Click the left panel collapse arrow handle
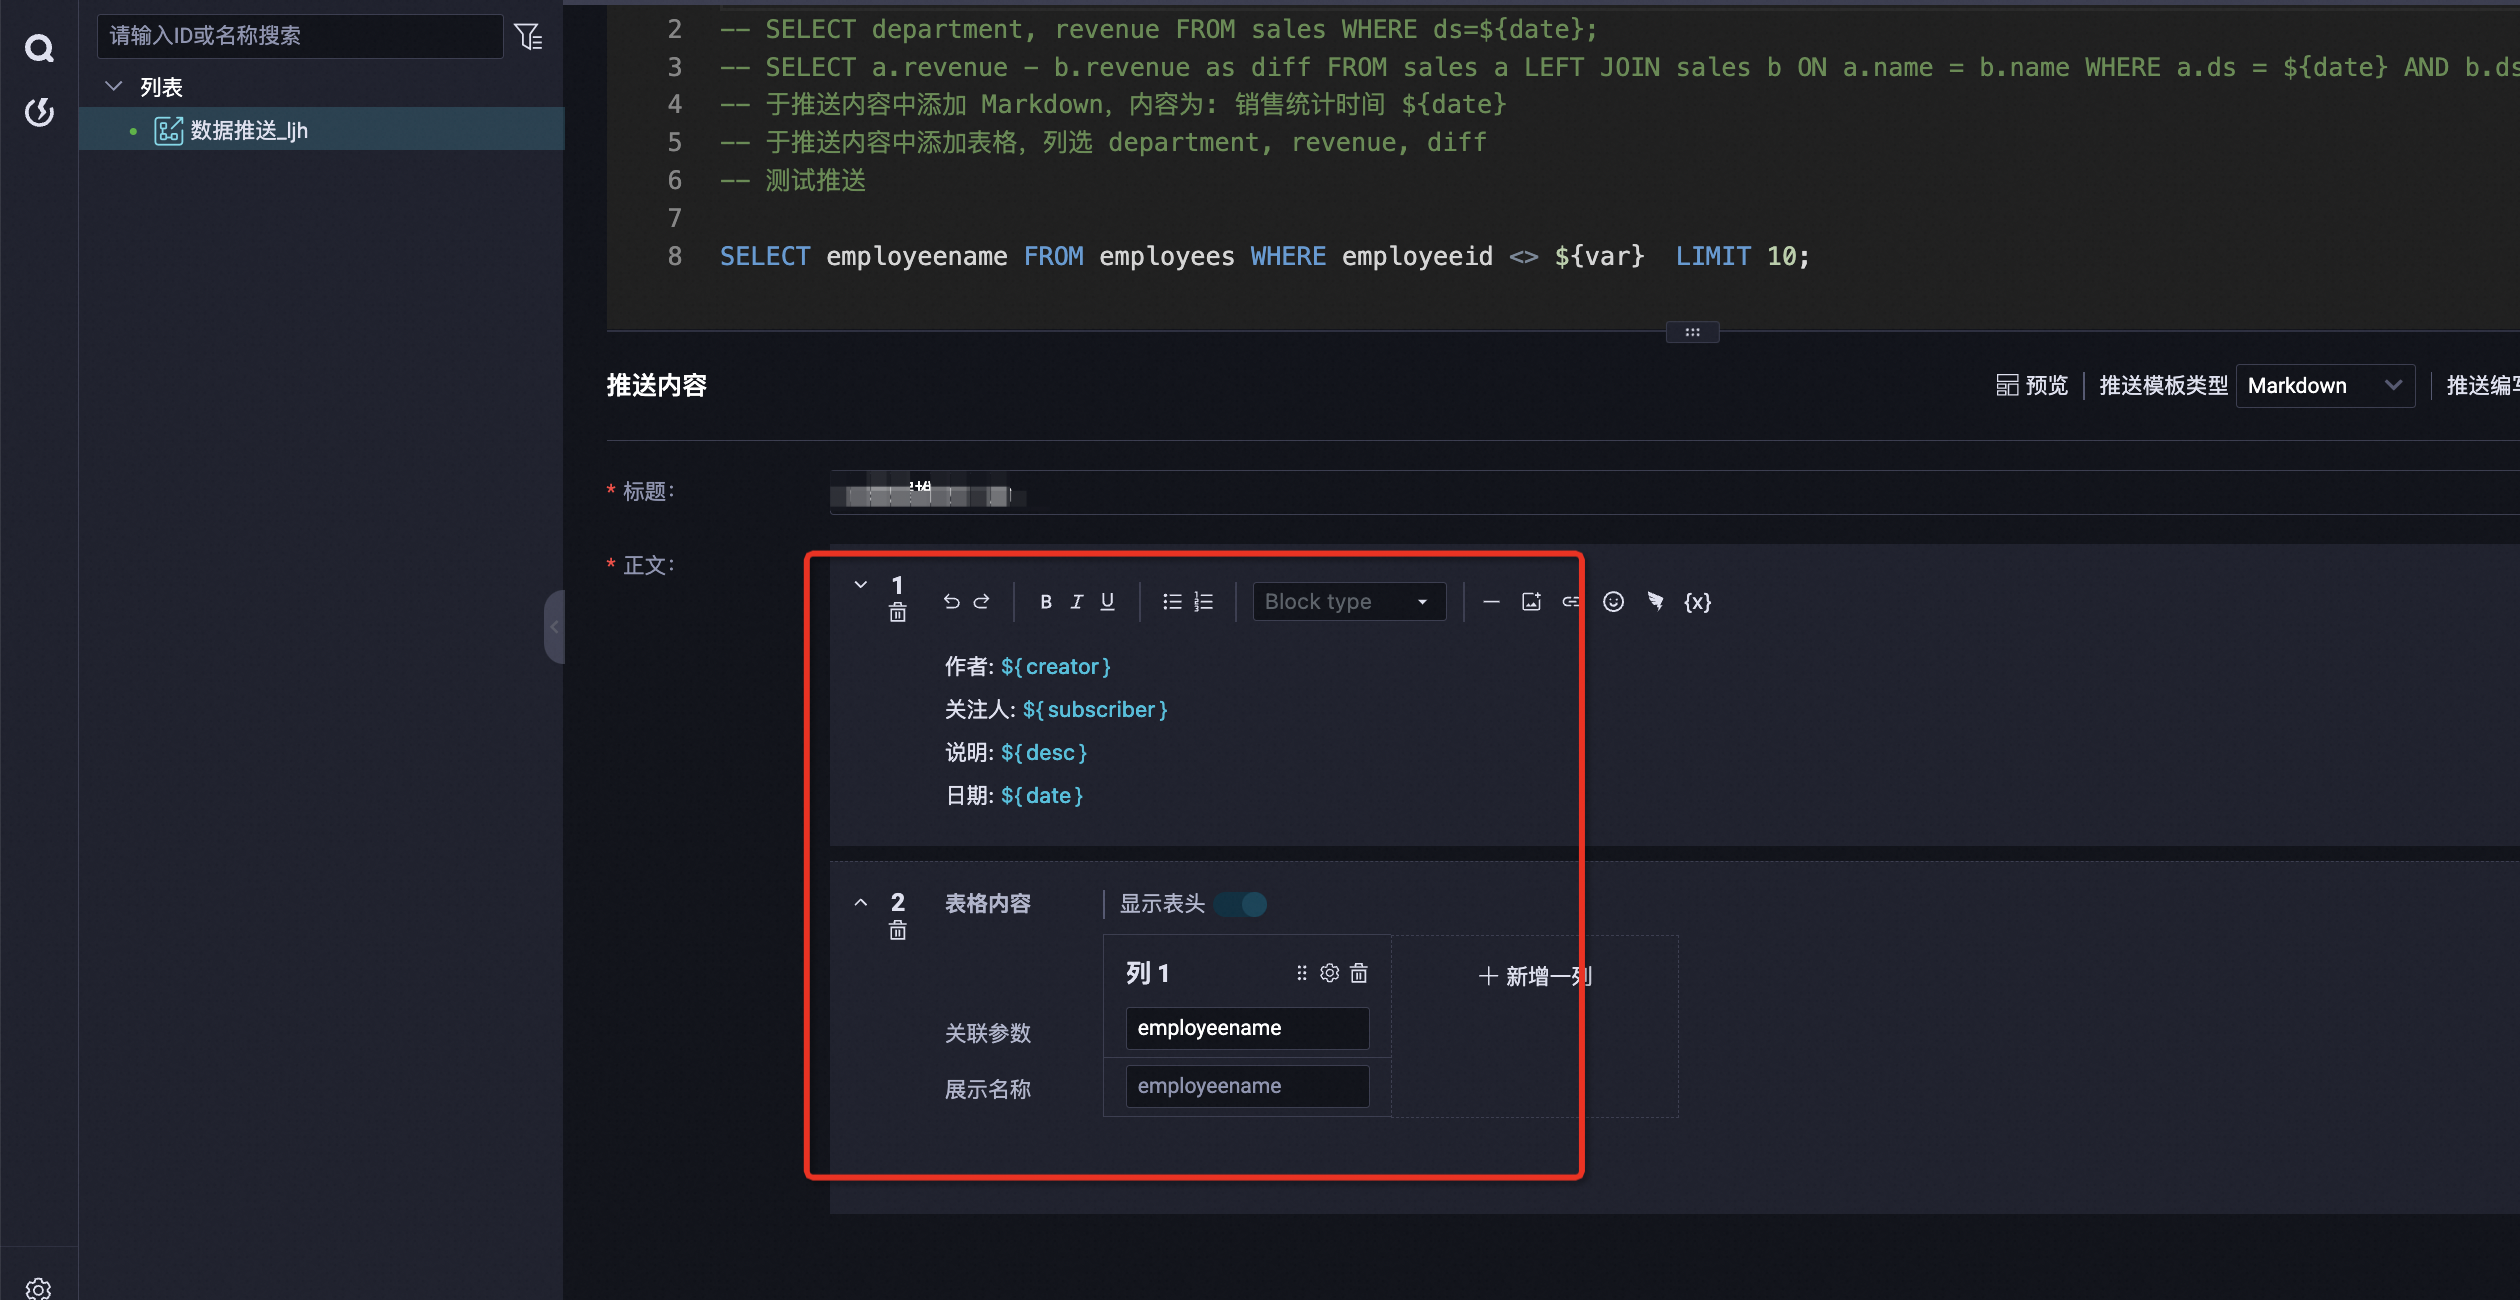 (554, 627)
